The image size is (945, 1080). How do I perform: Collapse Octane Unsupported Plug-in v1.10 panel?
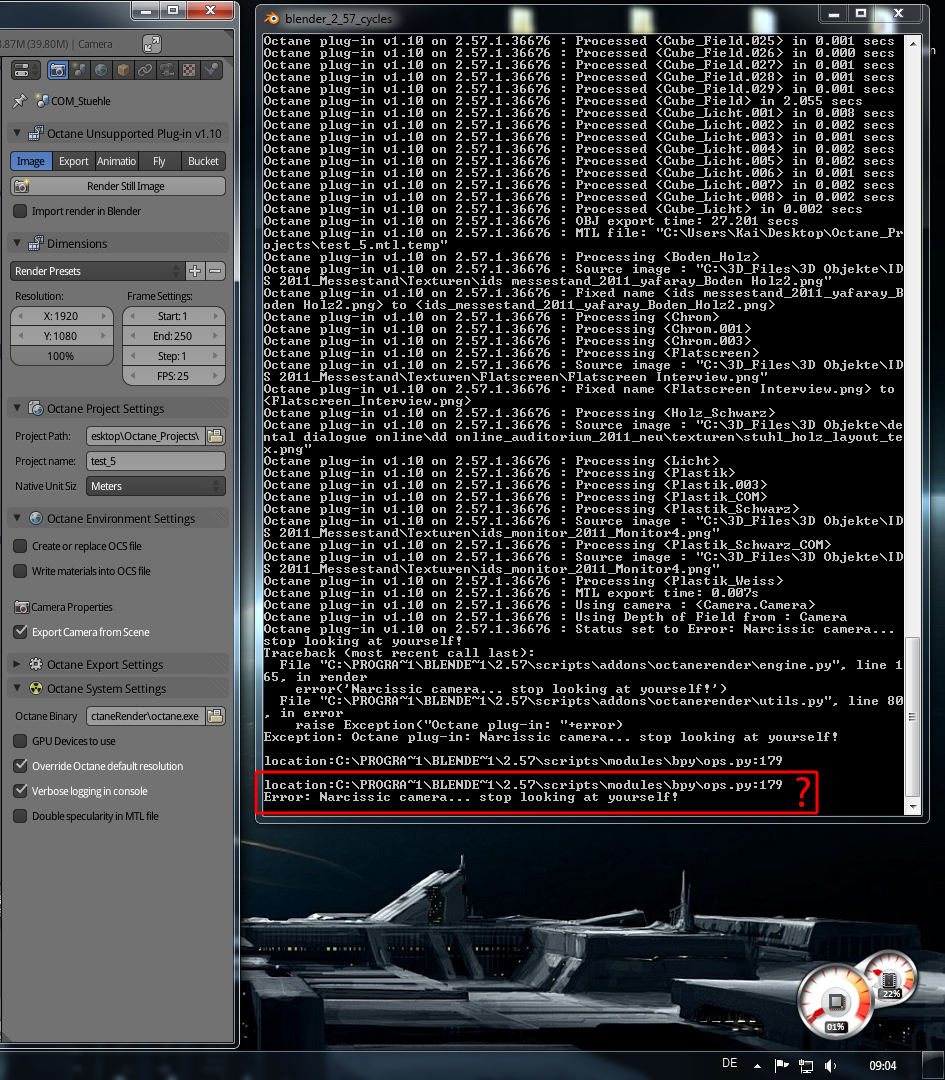coord(17,133)
